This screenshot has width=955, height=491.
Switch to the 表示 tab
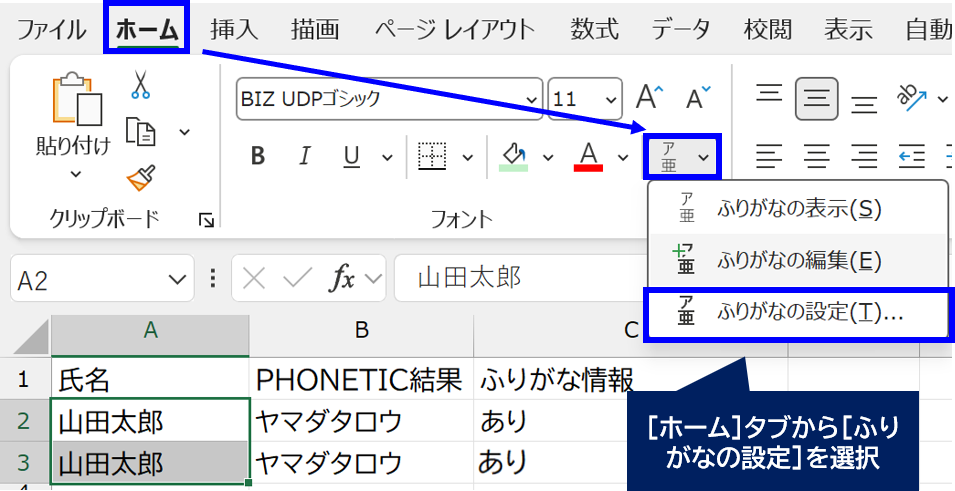[x=848, y=30]
